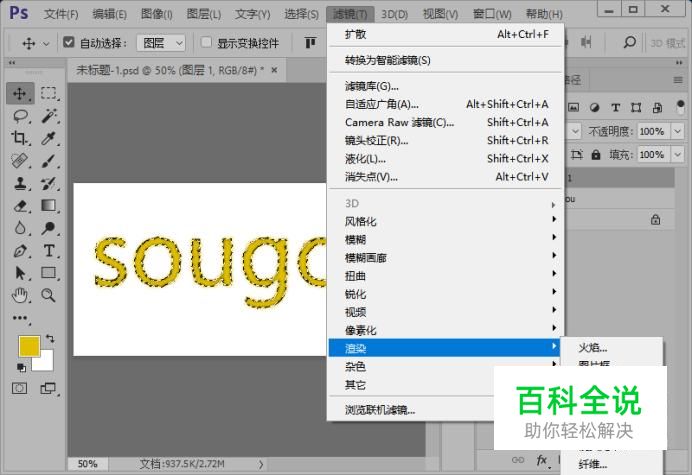
Task: Select the Rectangle shape tool
Action: [49, 273]
